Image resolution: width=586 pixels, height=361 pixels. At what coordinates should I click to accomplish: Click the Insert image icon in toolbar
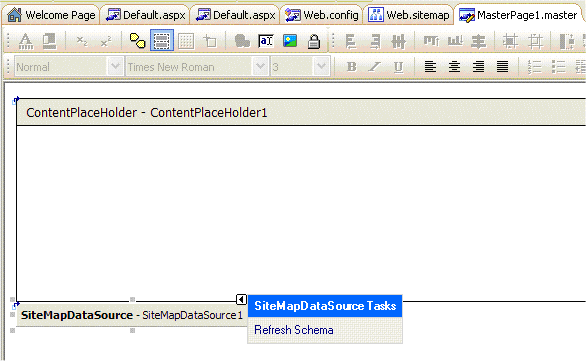click(290, 41)
